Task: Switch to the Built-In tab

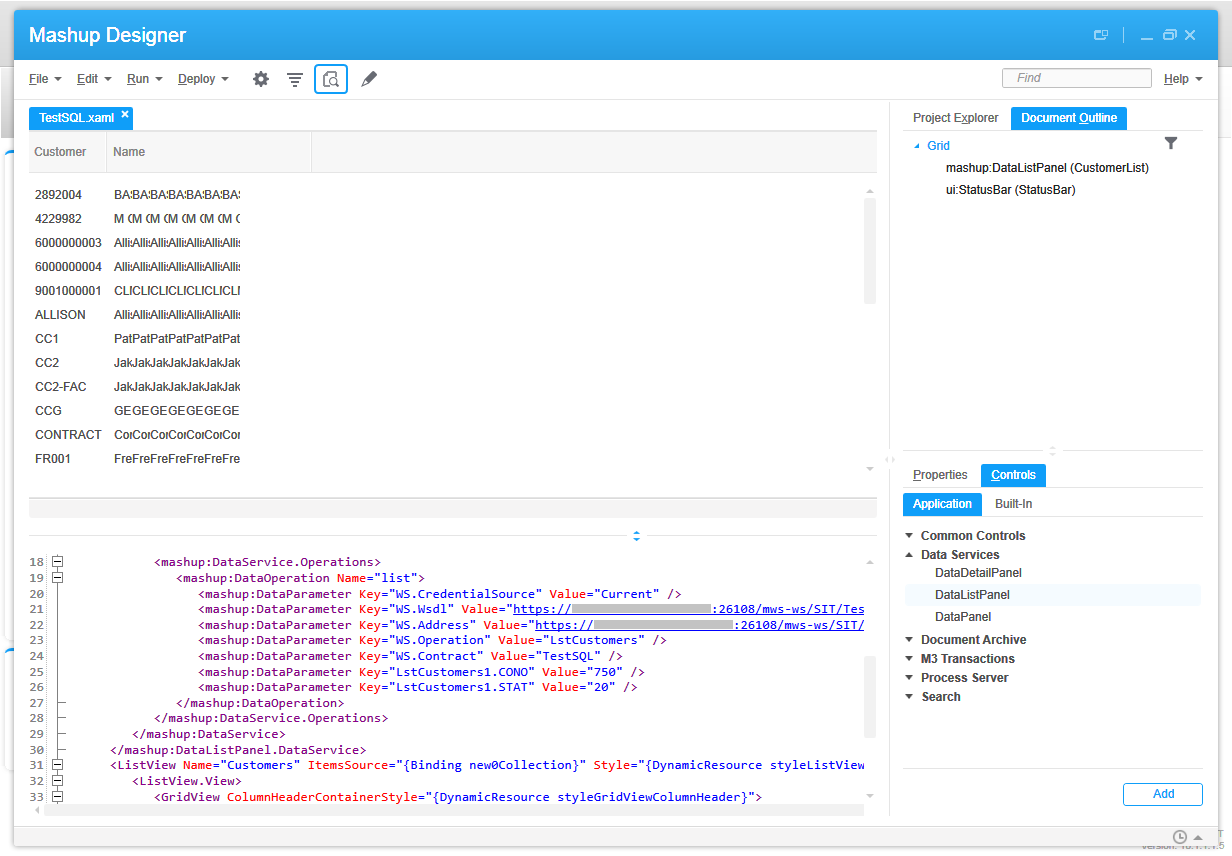Action: [1013, 504]
